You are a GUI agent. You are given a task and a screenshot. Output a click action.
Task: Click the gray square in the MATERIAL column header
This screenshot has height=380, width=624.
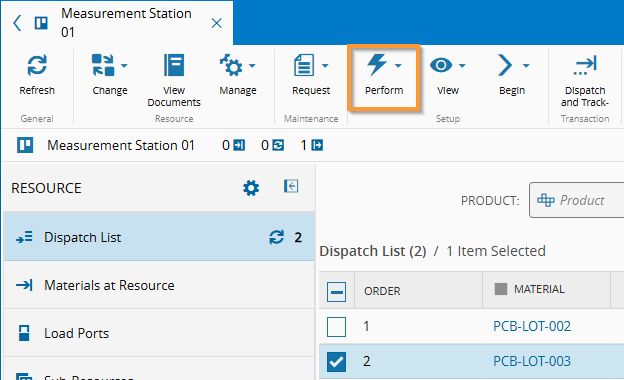click(x=501, y=289)
